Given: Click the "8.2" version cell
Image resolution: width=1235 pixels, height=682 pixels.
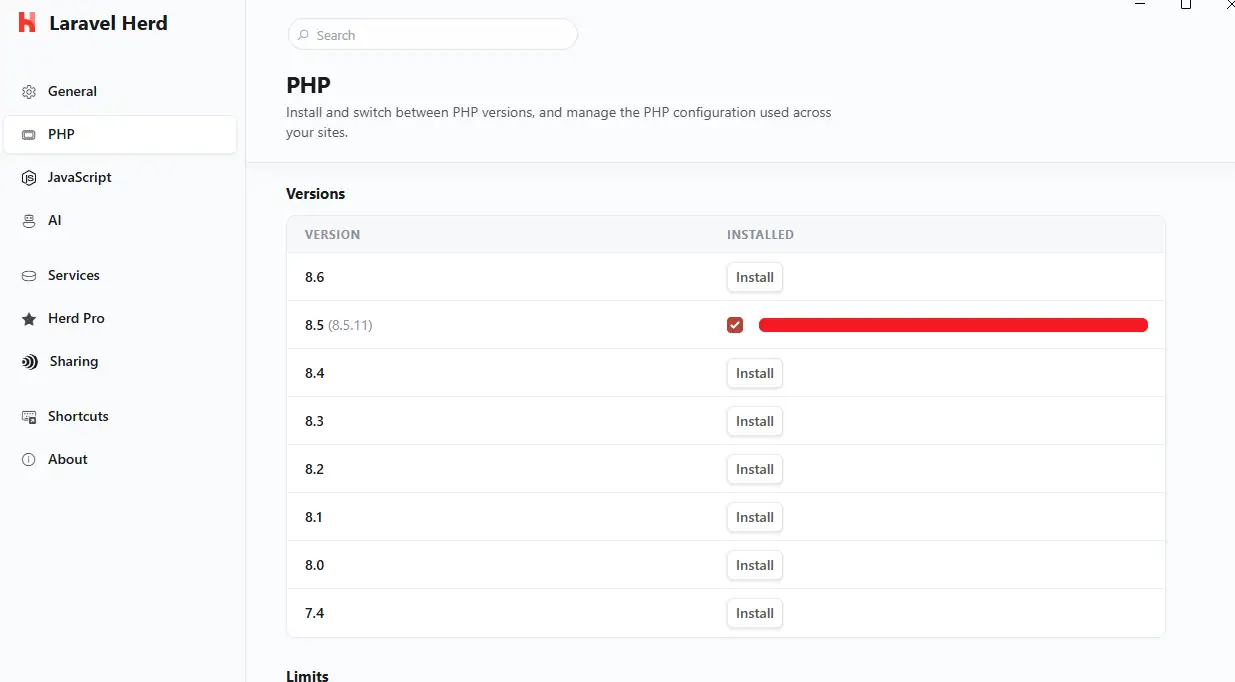Looking at the screenshot, I should (314, 469).
